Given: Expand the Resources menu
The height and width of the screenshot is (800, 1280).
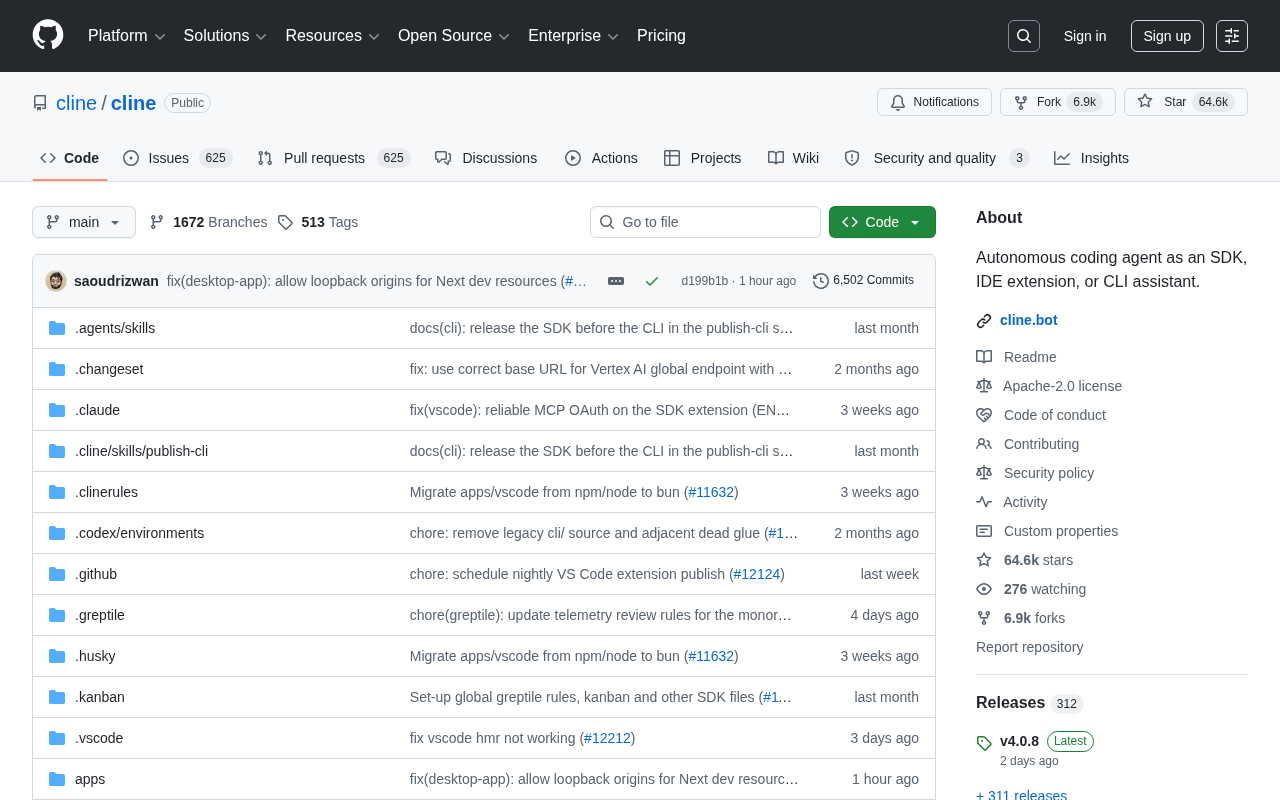Looking at the screenshot, I should [333, 36].
